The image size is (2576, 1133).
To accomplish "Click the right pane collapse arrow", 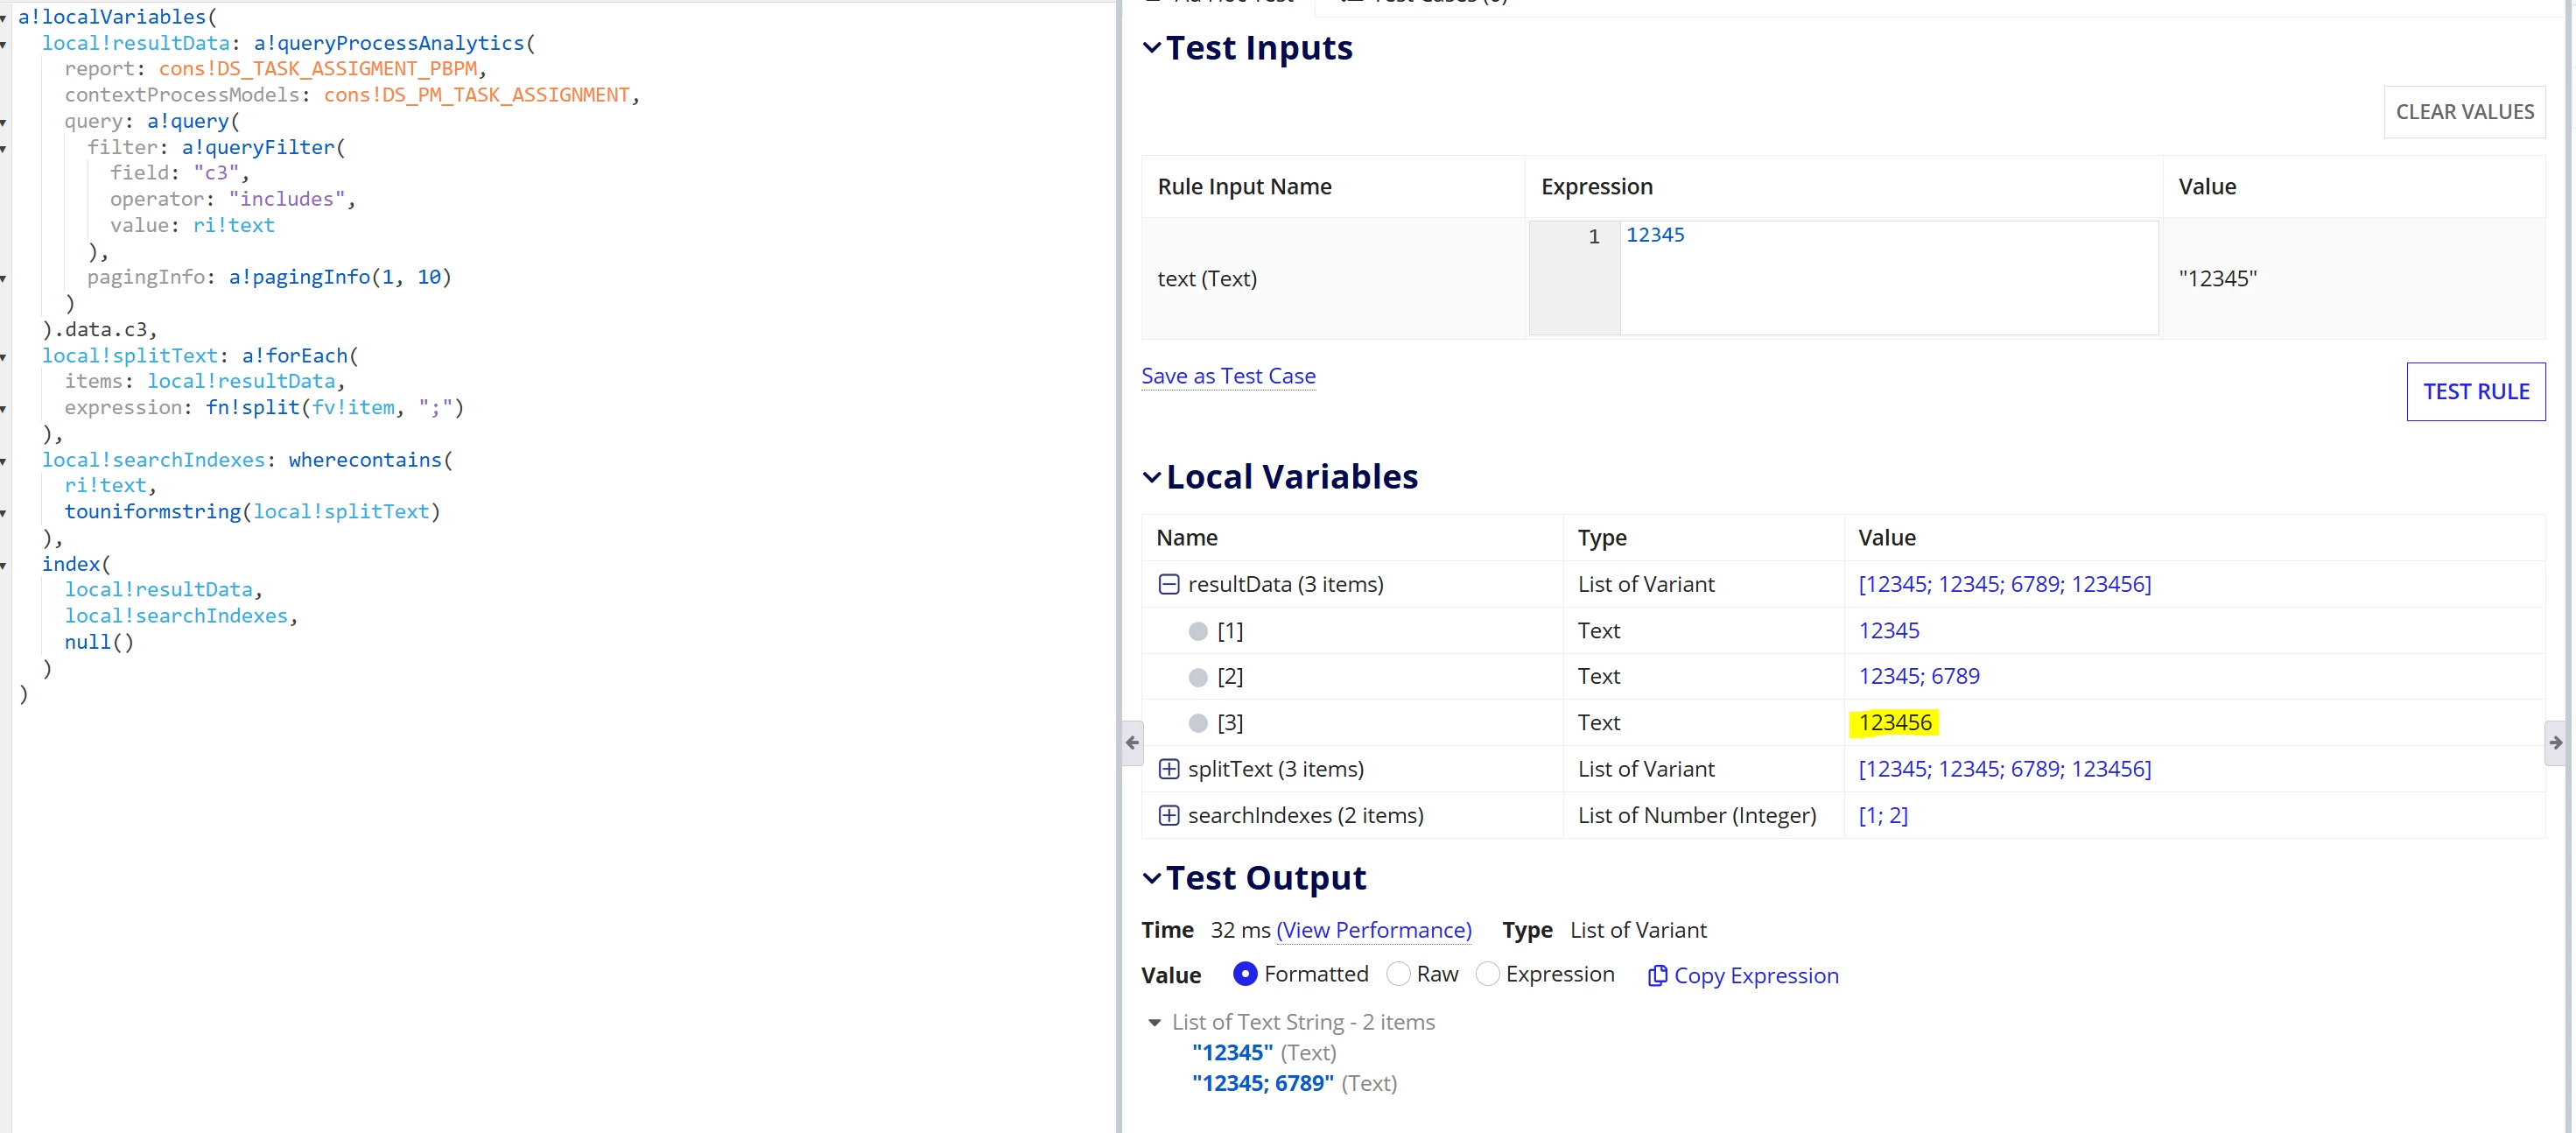I will [2556, 742].
